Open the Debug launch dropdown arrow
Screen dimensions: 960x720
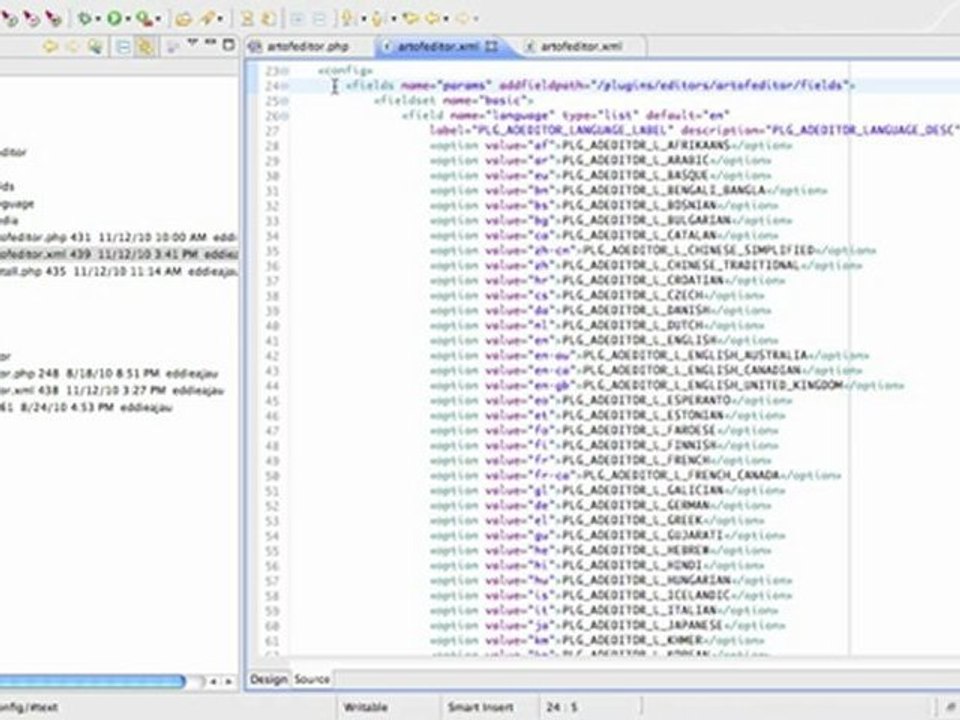[x=98, y=20]
